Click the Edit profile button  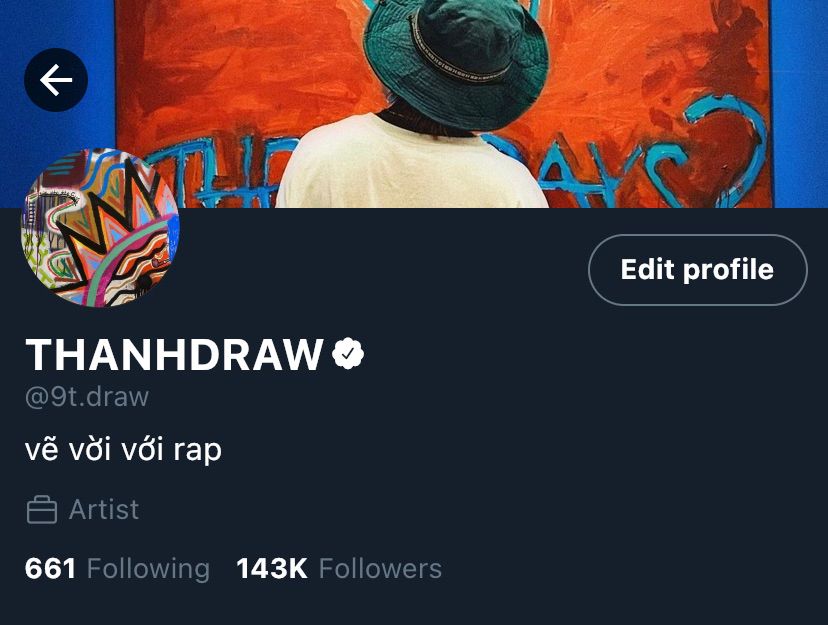coord(698,270)
